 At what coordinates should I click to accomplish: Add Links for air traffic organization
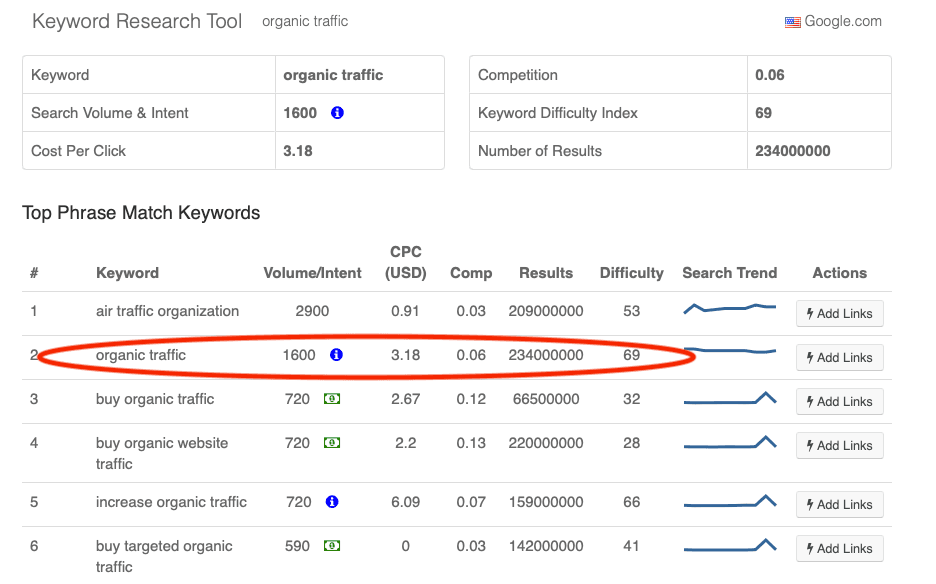point(839,313)
